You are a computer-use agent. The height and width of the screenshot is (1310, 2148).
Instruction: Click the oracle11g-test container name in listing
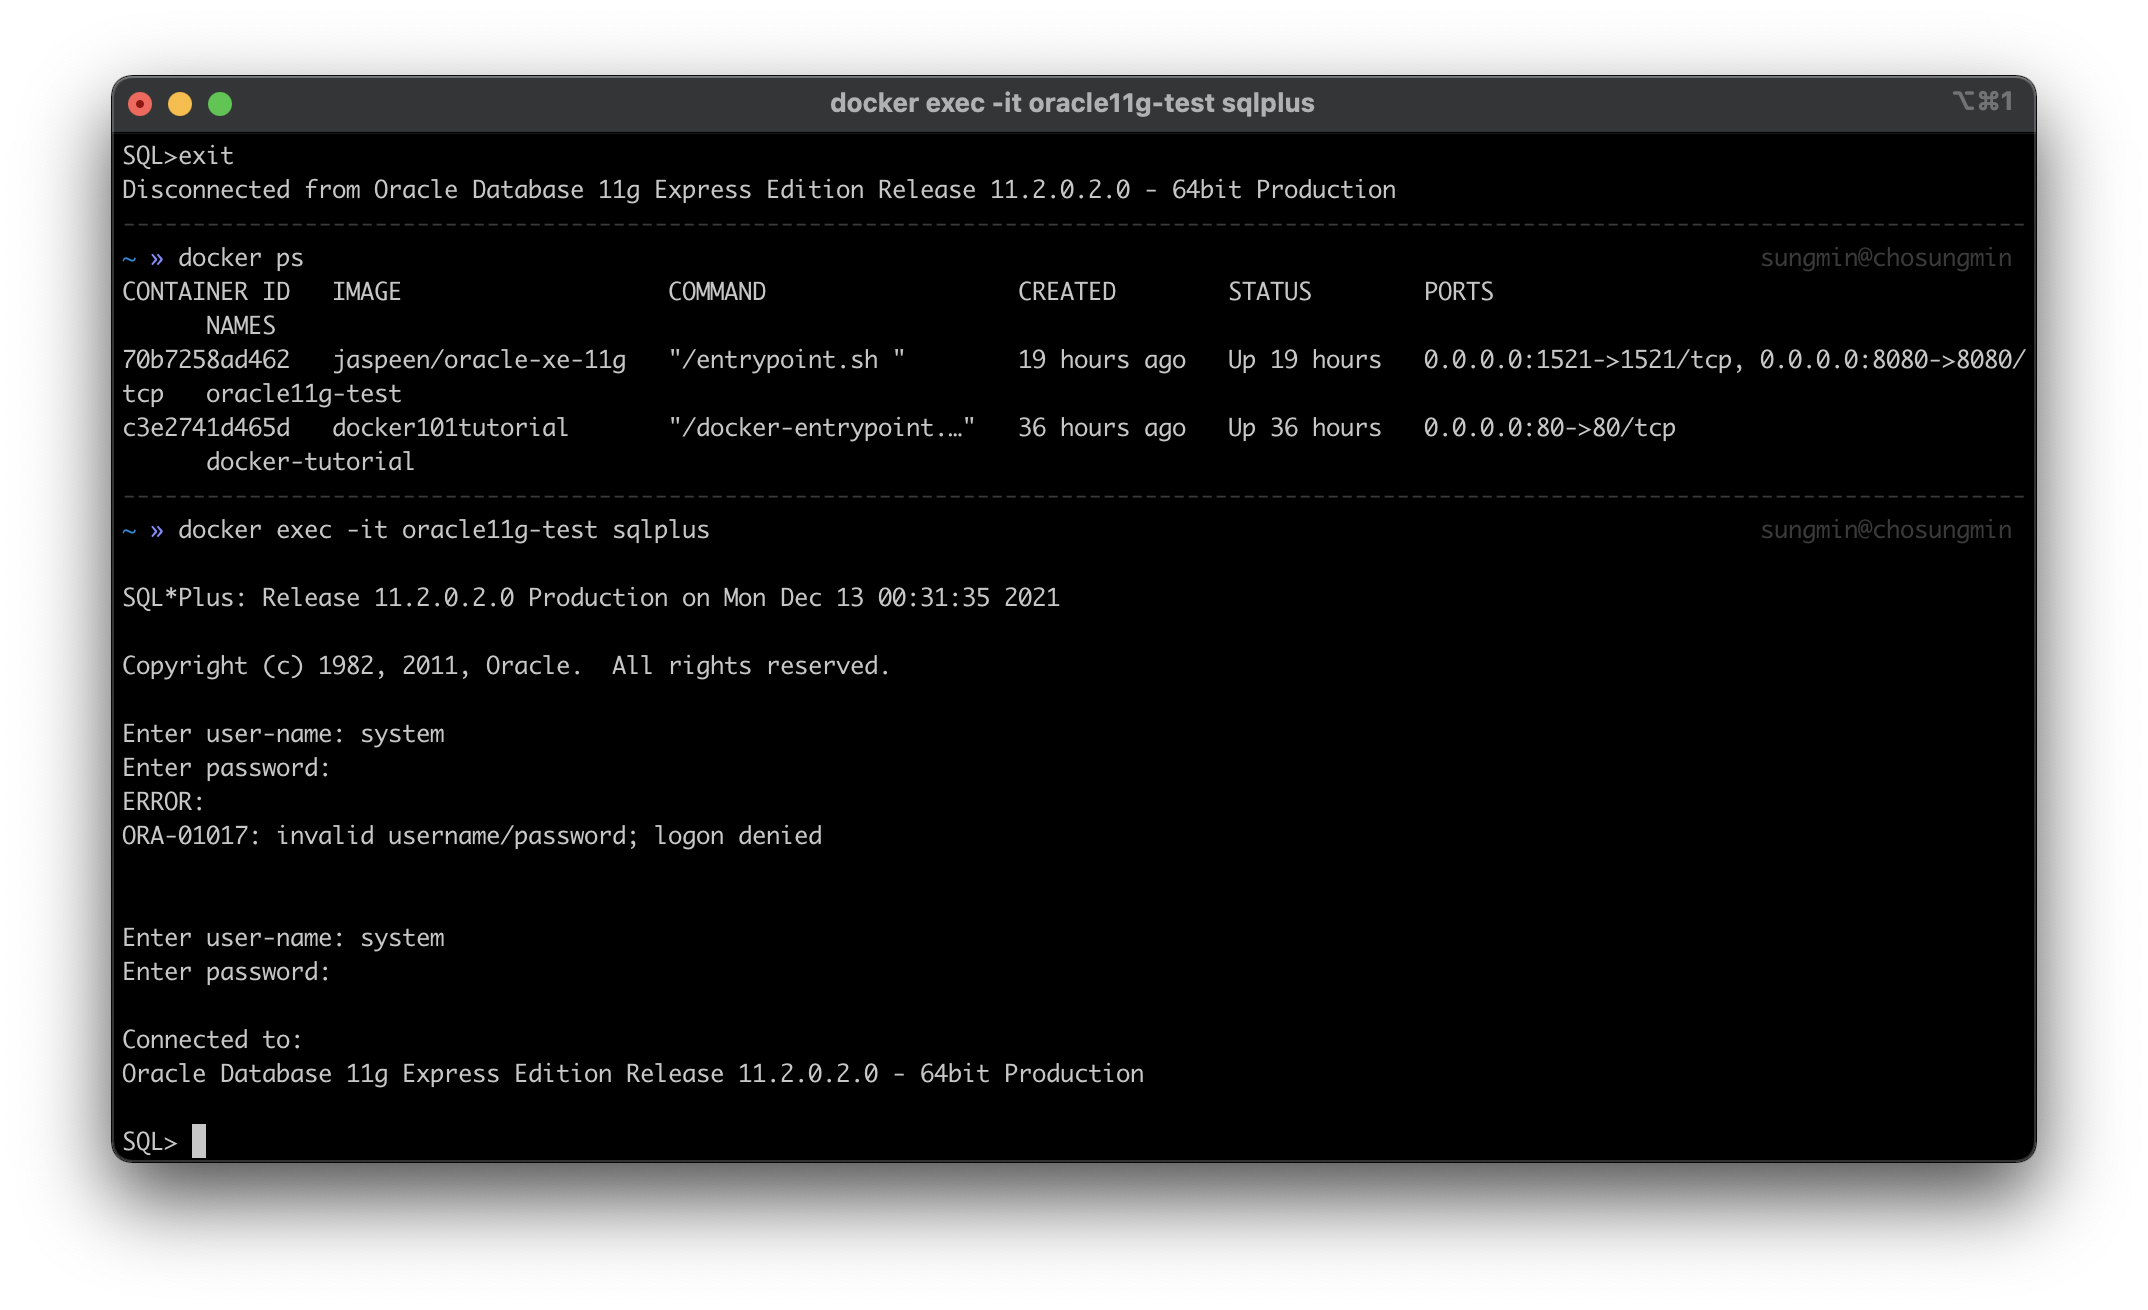coord(303,394)
